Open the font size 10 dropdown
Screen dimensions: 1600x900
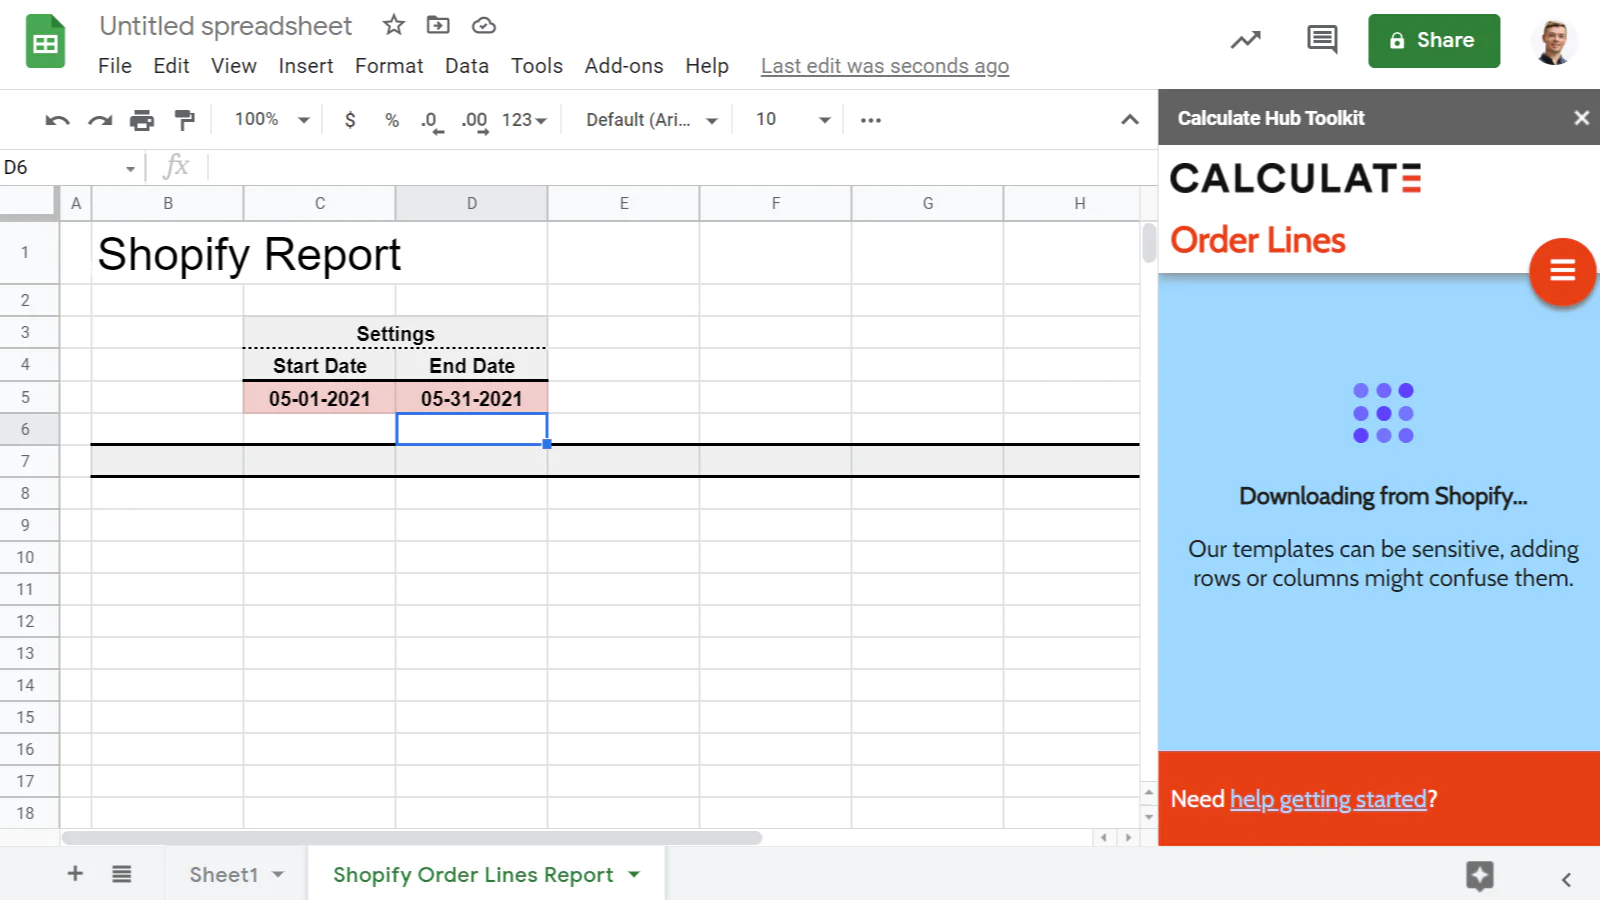793,120
